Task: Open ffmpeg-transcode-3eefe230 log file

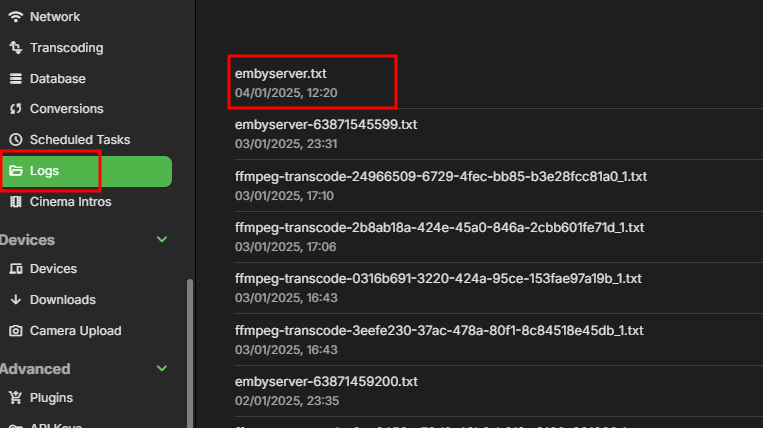Action: [x=439, y=331]
